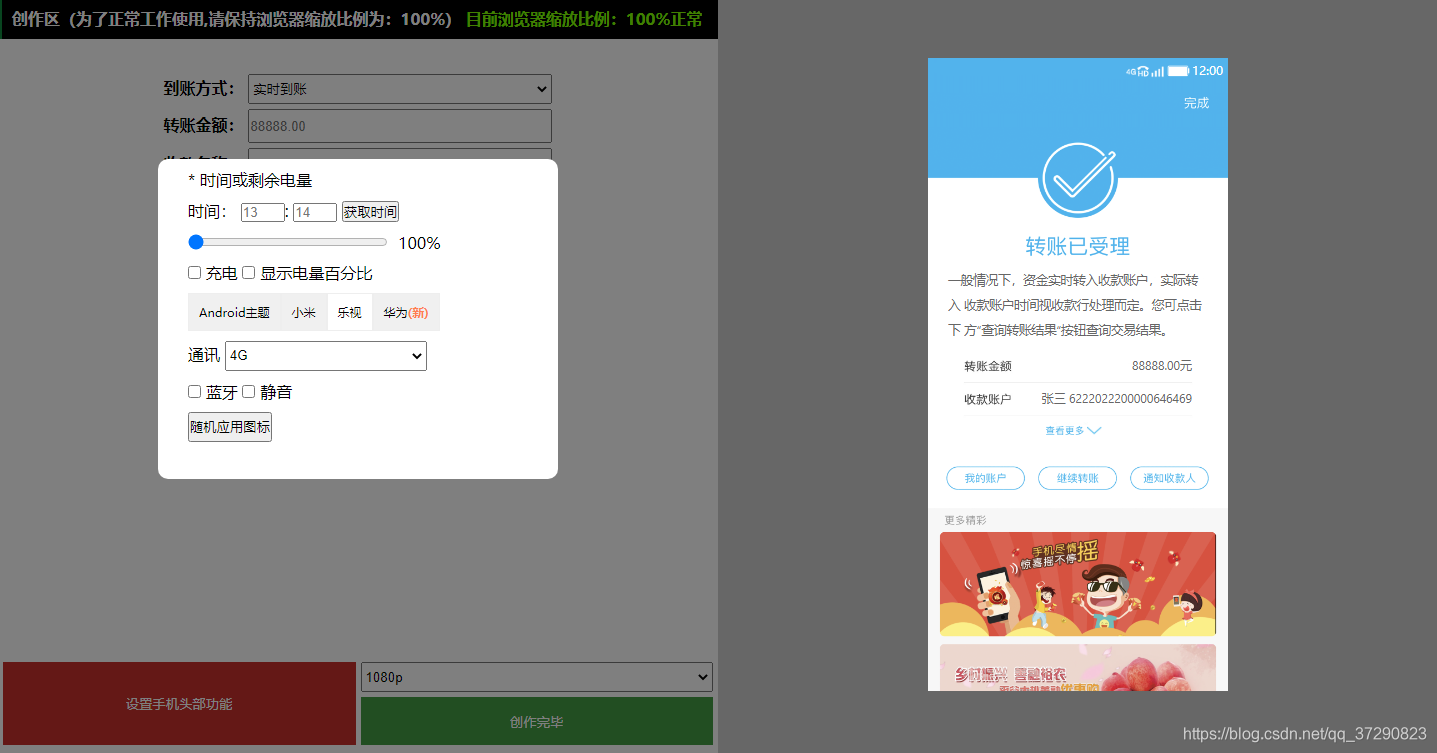Click the 更多精彩 section label

pyautogui.click(x=965, y=520)
